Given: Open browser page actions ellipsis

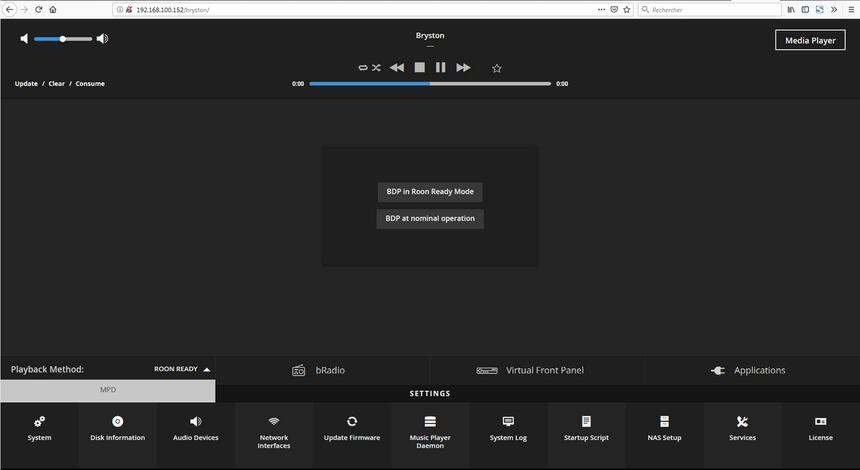Looking at the screenshot, I should 602,9.
